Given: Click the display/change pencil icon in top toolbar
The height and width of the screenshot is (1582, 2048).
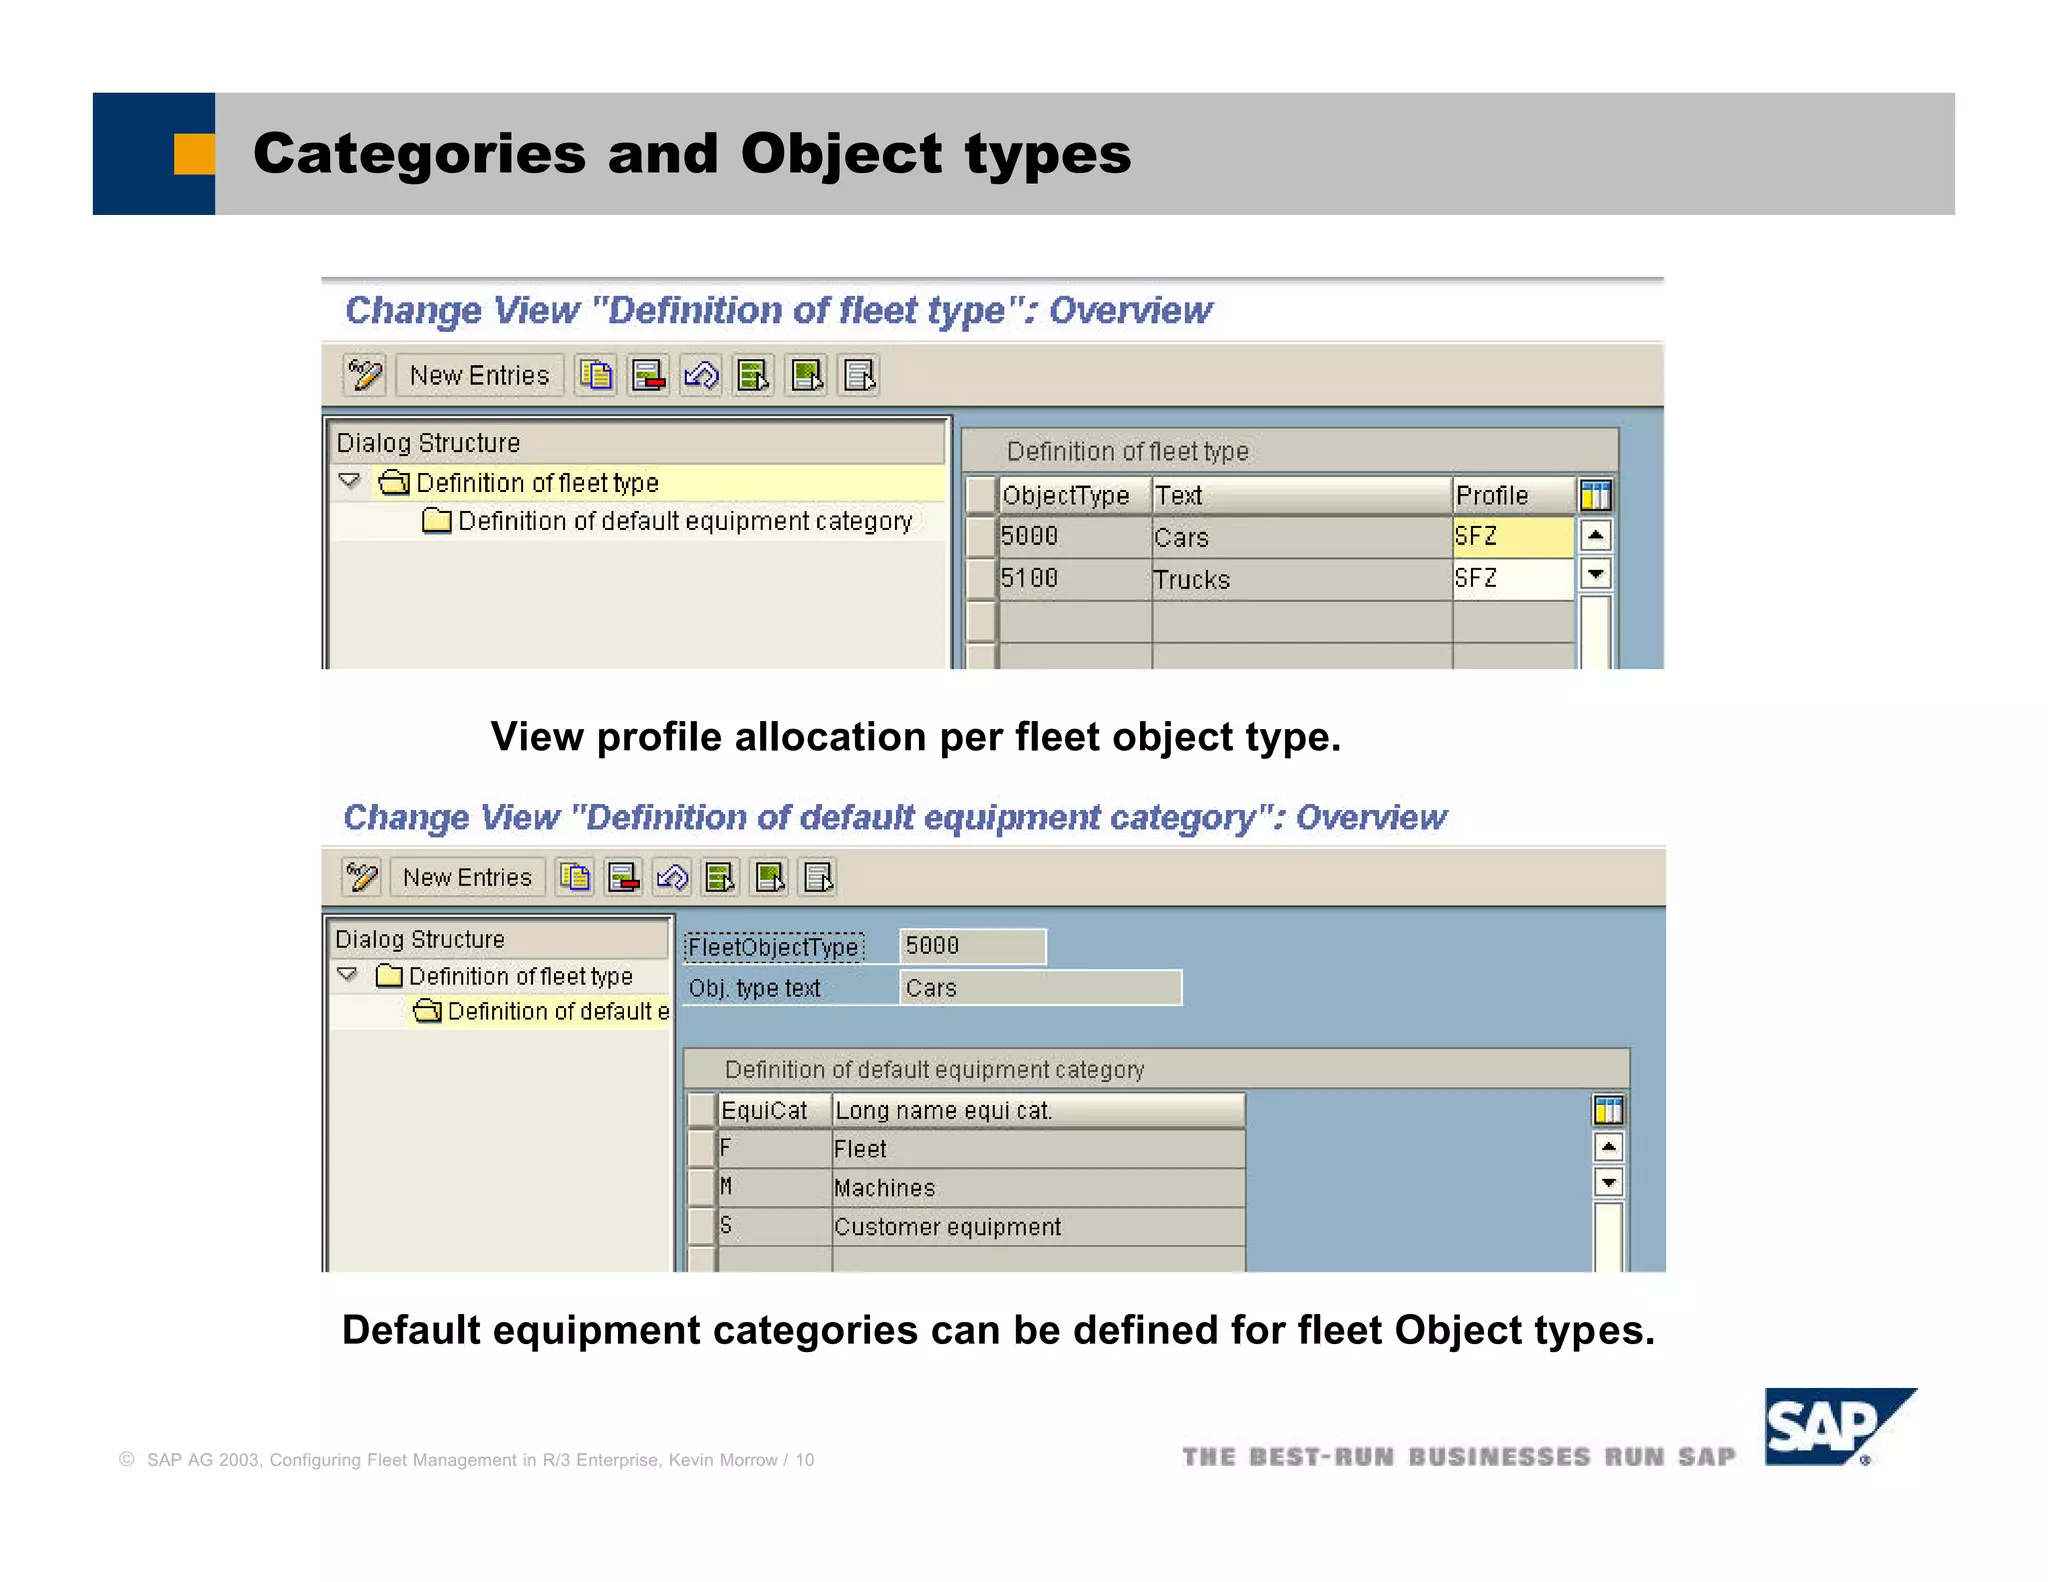Looking at the screenshot, I should [364, 376].
